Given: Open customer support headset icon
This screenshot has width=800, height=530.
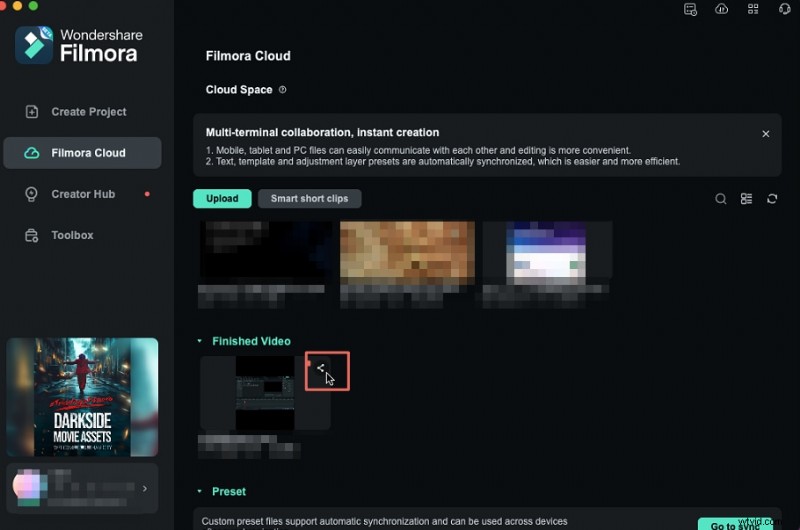Looking at the screenshot, I should click(785, 9).
